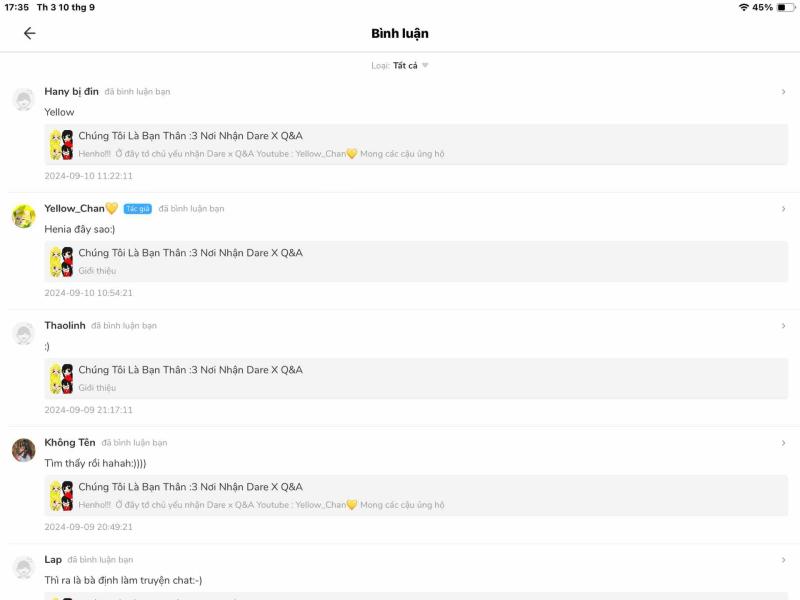Open story title link under Yellow_Chan's comment
The width and height of the screenshot is (800, 600).
click(x=190, y=253)
